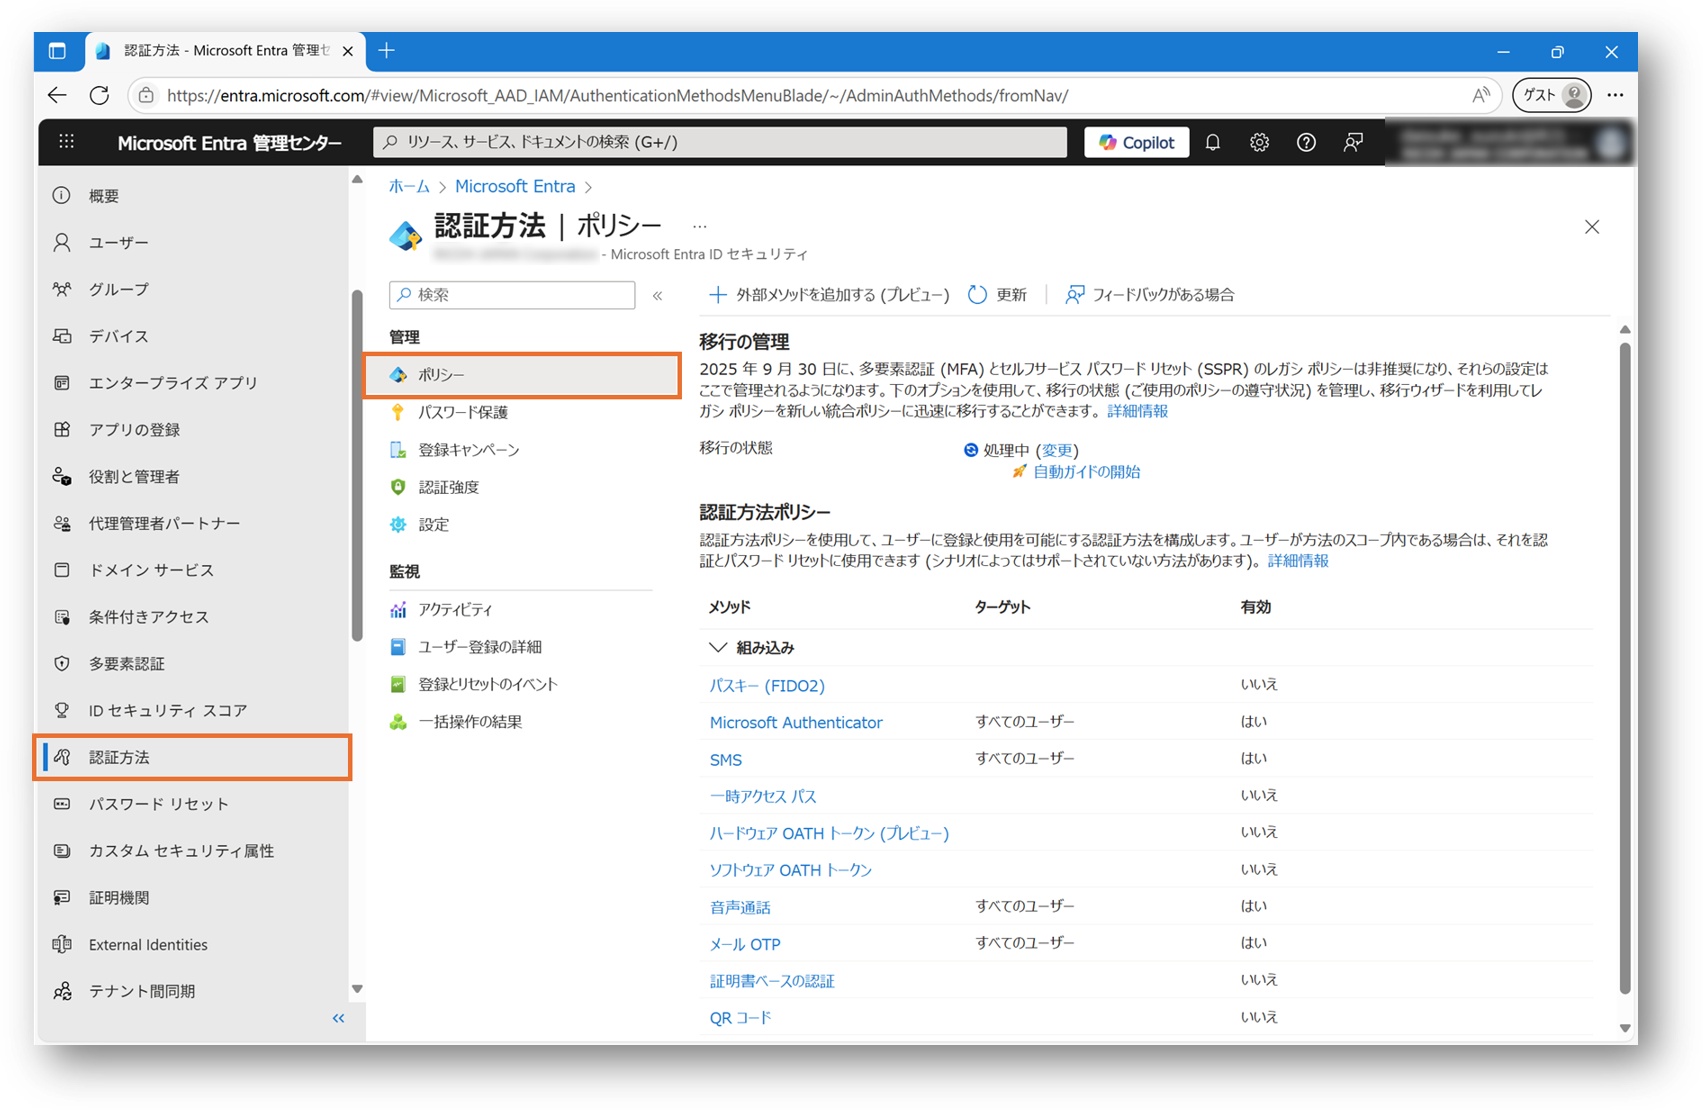Image resolution: width=1703 pixels, height=1110 pixels.
Task: Open portal settings gear icon
Action: 1259,142
